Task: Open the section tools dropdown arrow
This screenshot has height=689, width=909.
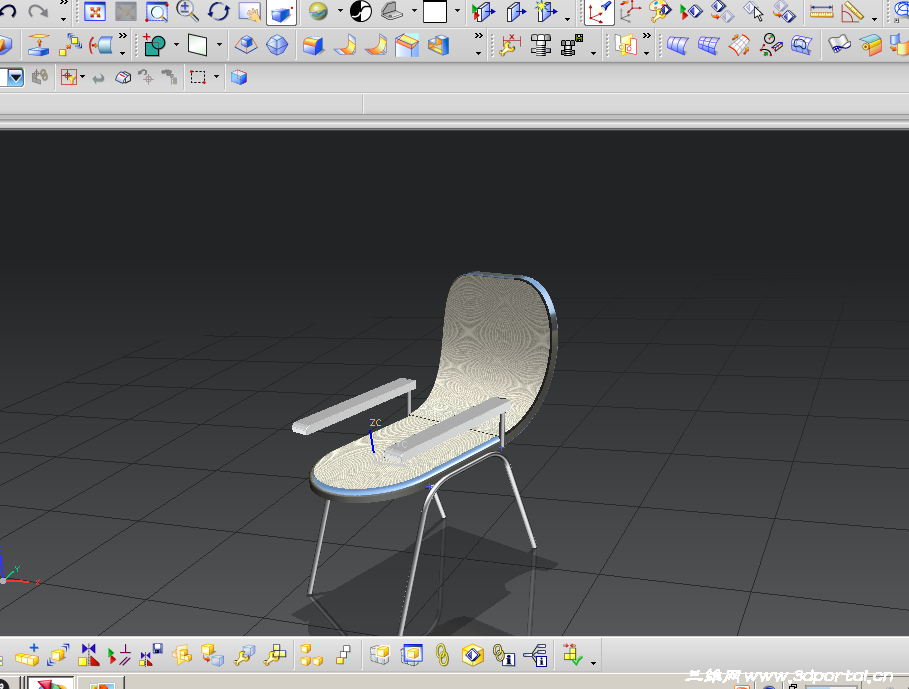Action: 568,20
